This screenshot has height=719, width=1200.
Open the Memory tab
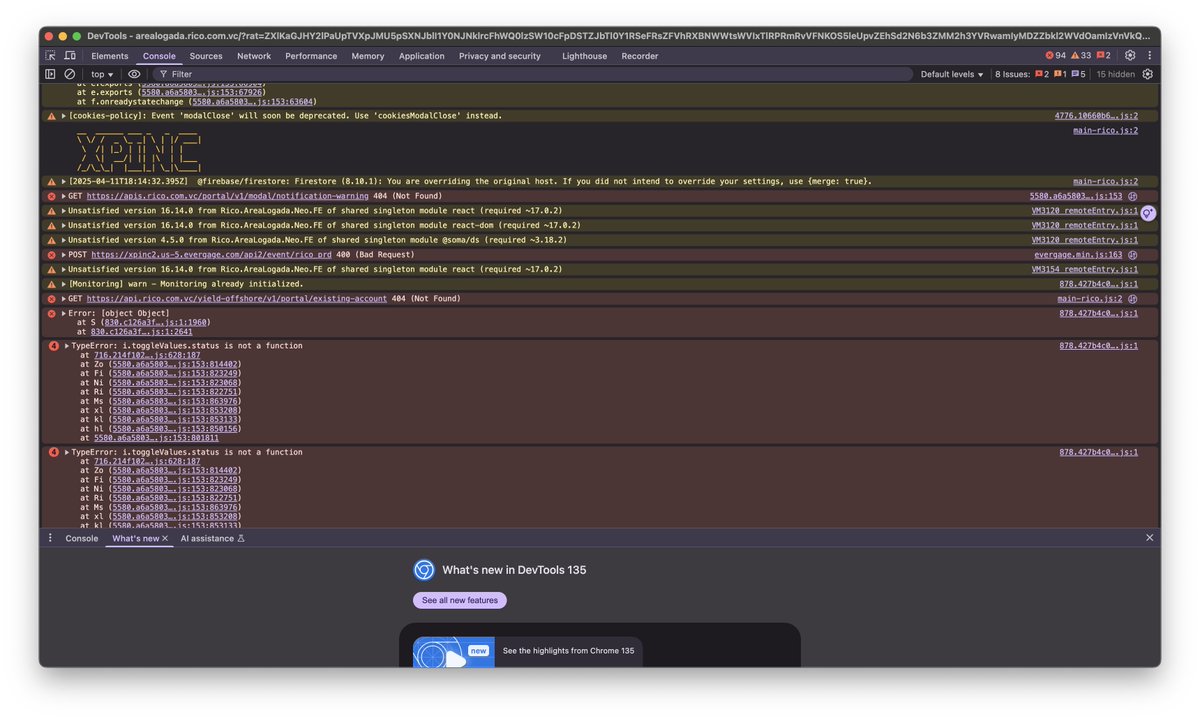368,56
